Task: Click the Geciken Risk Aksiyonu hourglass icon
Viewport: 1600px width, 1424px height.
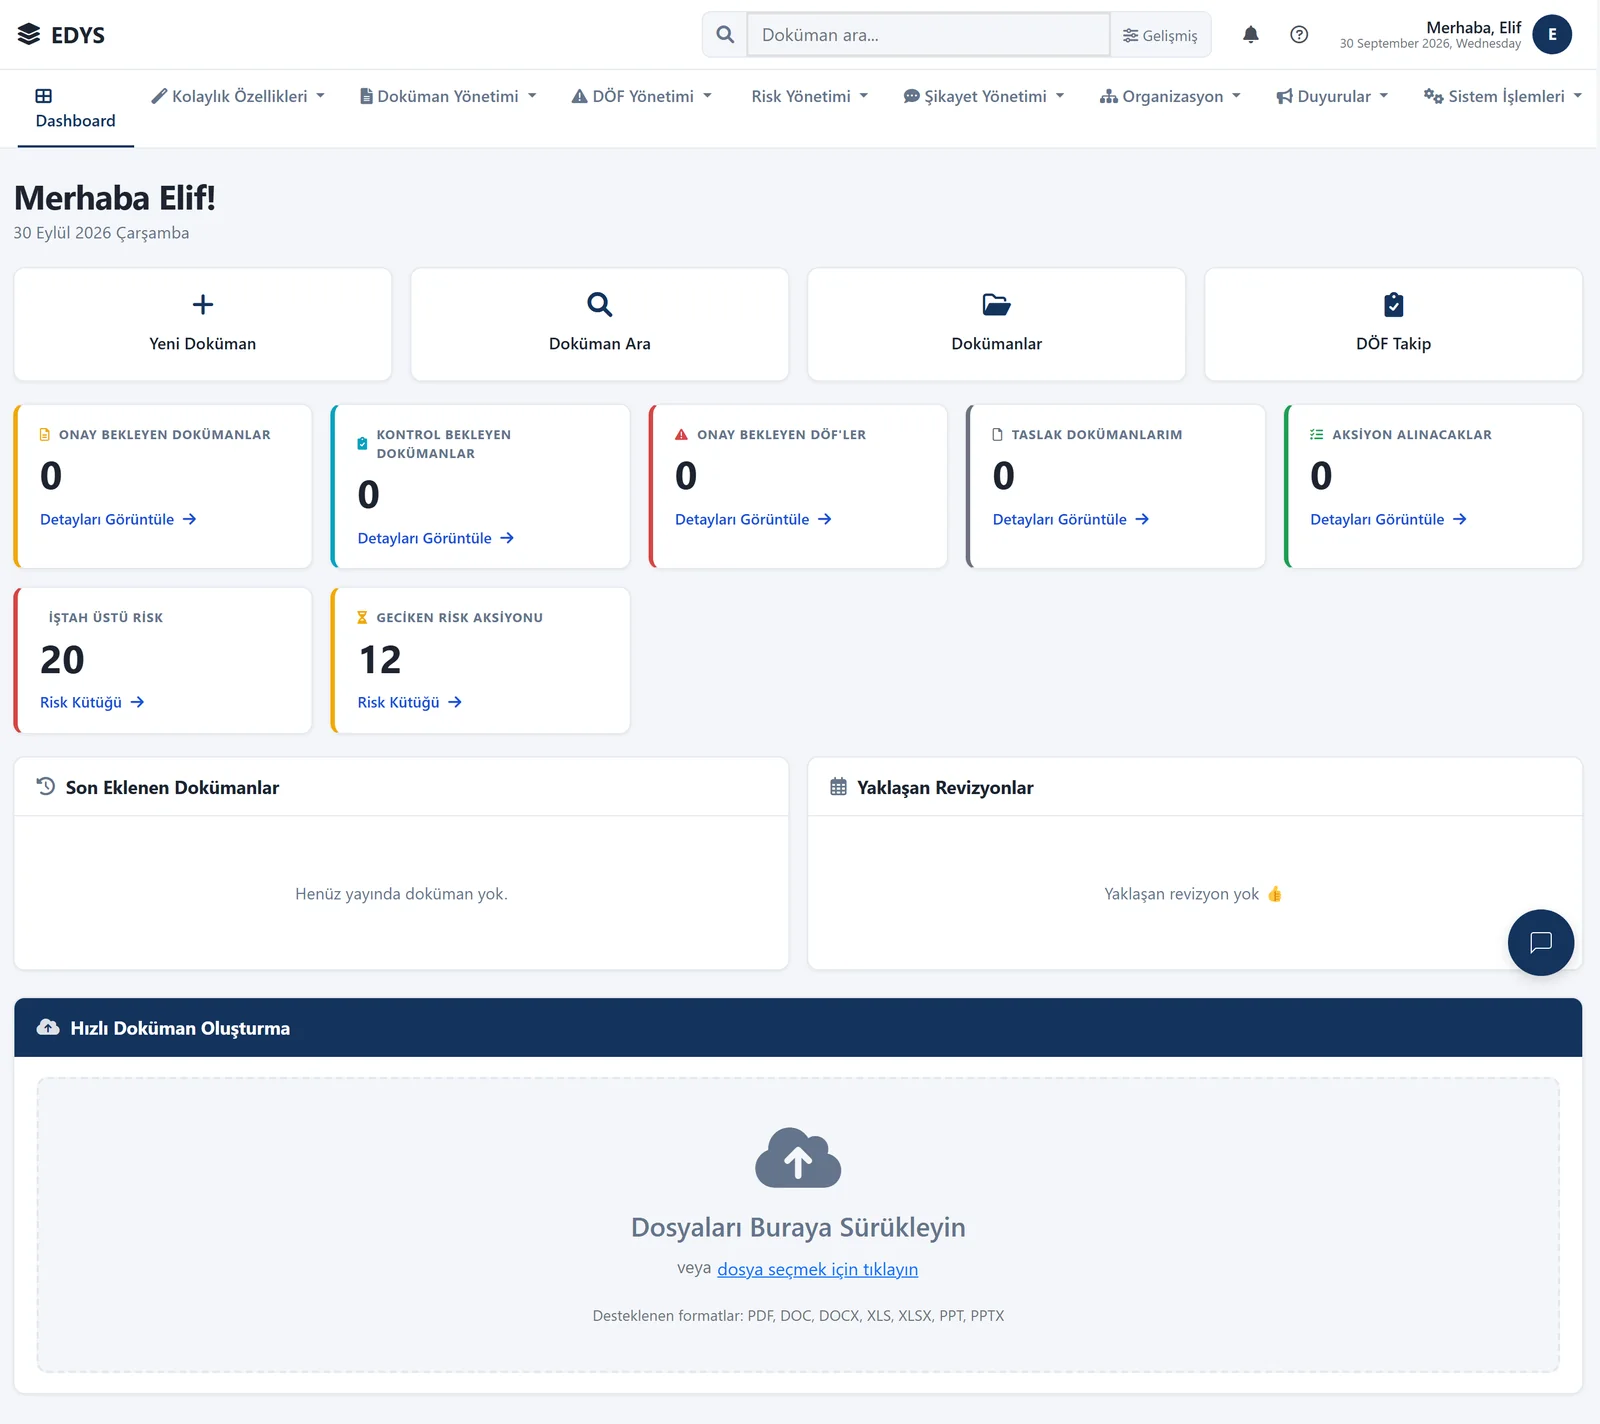Action: pyautogui.click(x=362, y=618)
